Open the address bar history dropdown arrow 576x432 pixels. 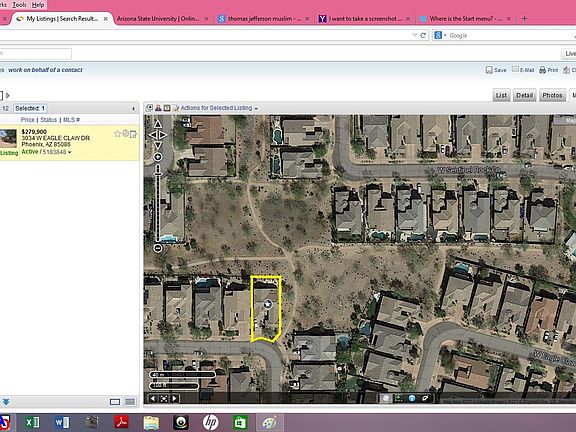pyautogui.click(x=415, y=35)
